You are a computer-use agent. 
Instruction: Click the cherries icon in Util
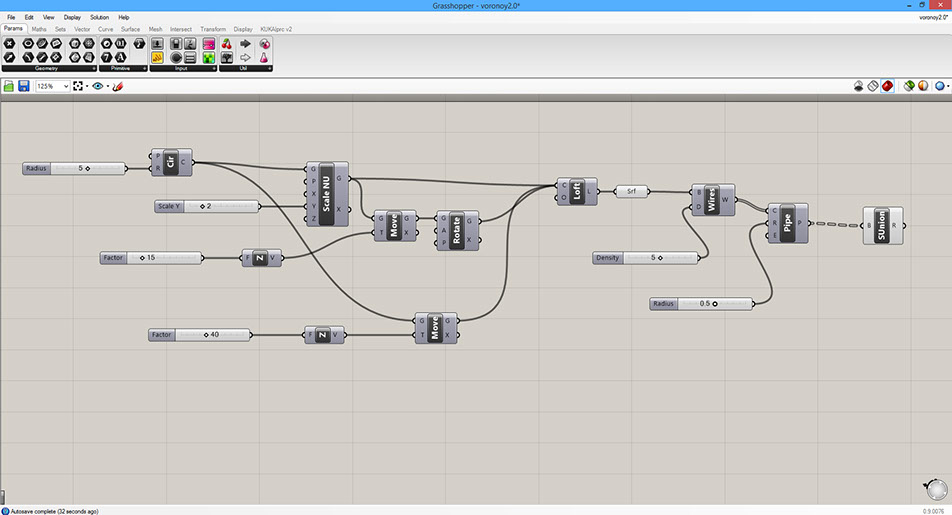coord(226,44)
